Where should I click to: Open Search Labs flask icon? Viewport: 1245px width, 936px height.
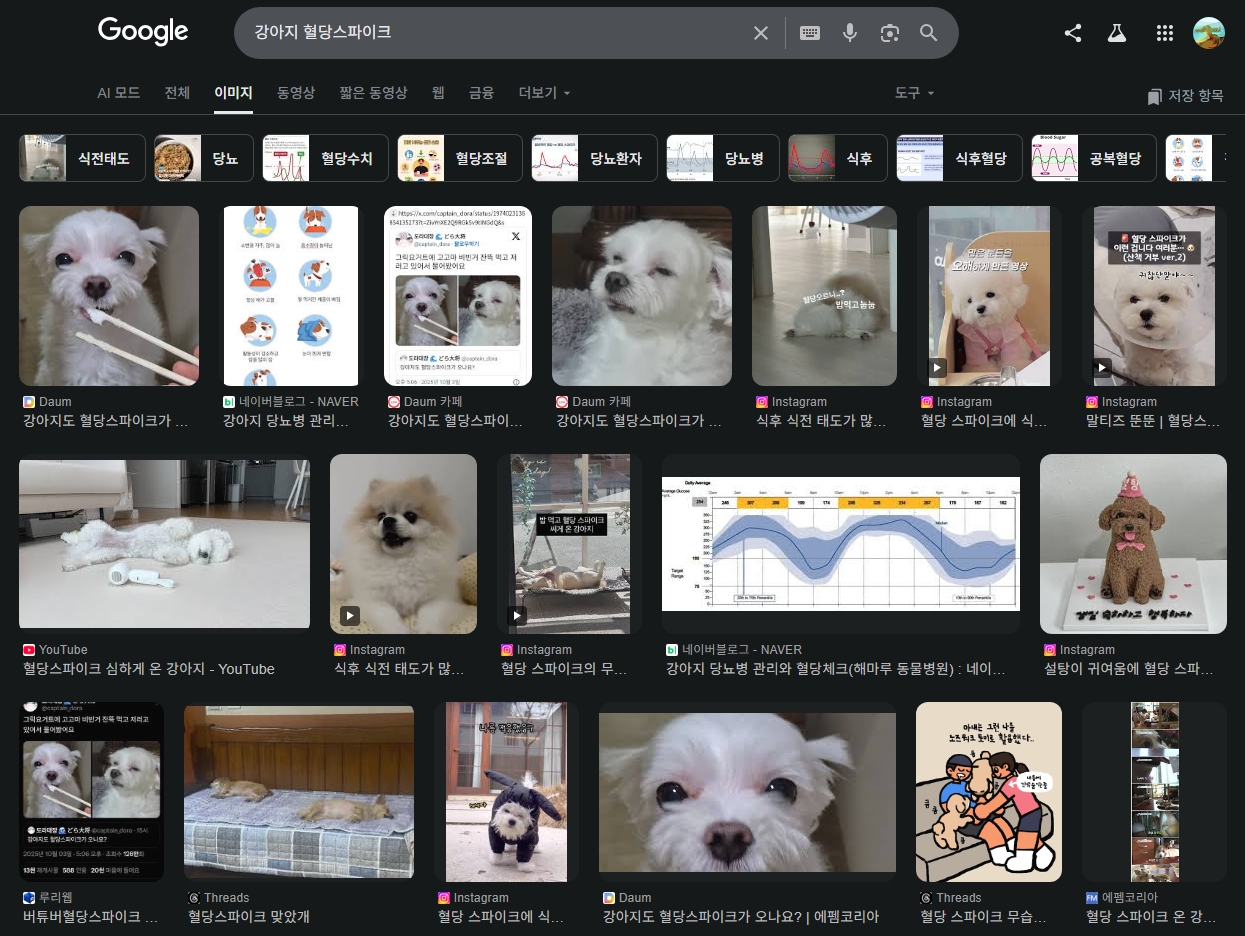[1117, 33]
